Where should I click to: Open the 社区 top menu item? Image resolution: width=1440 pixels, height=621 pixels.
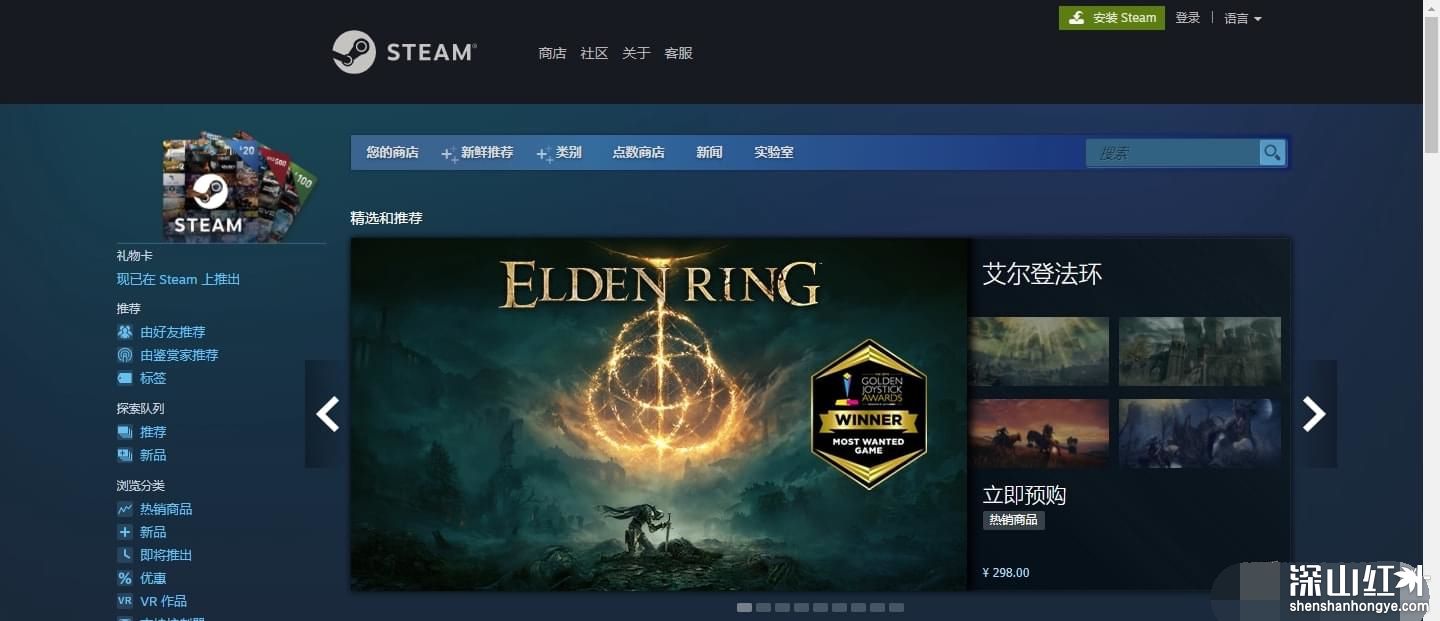[x=594, y=53]
